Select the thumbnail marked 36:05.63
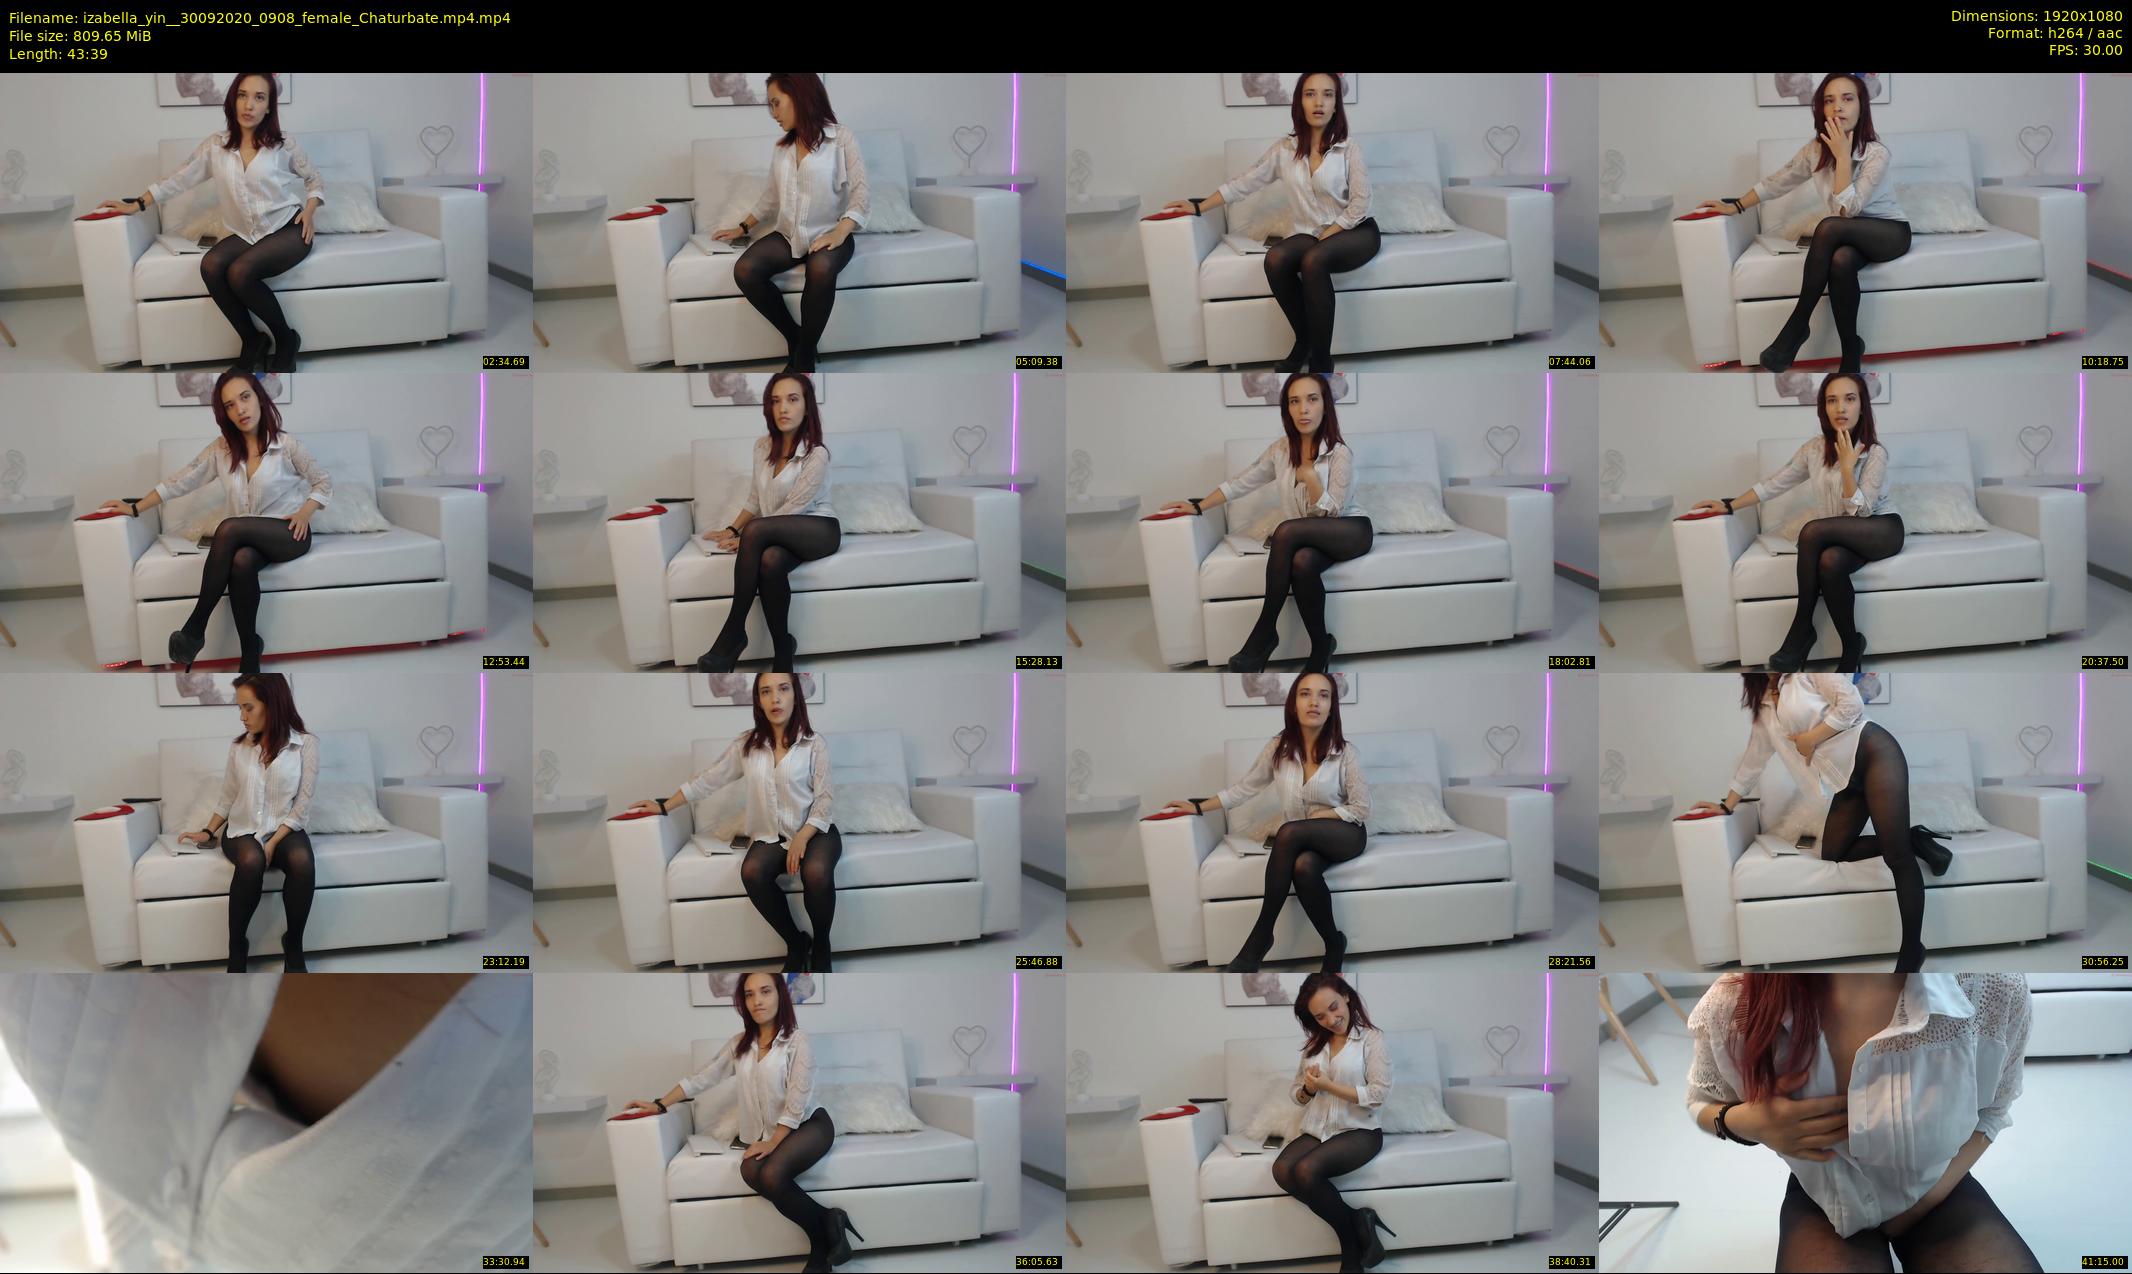2132x1274 pixels. pyautogui.click(x=799, y=1122)
